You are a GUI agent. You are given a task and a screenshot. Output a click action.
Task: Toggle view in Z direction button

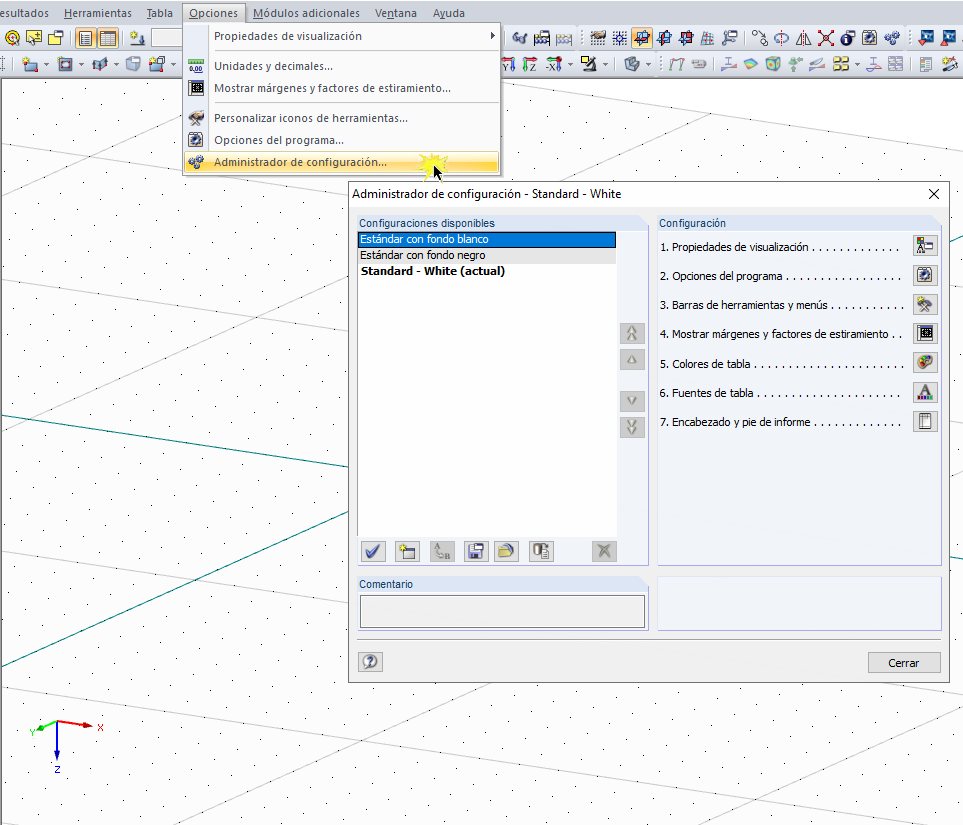tap(529, 63)
